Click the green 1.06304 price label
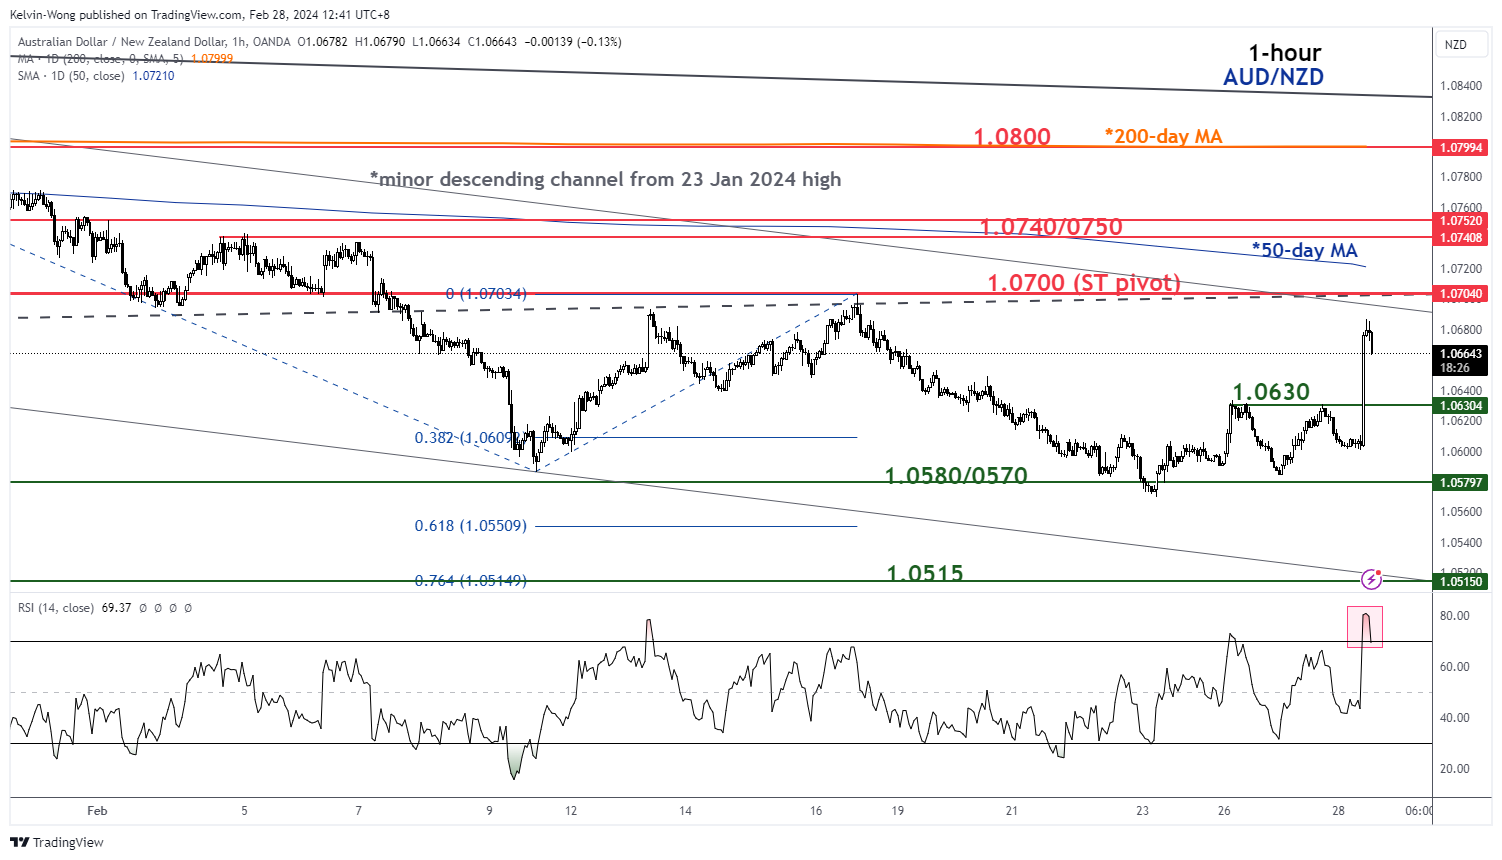The height and width of the screenshot is (860, 1502). (1461, 405)
